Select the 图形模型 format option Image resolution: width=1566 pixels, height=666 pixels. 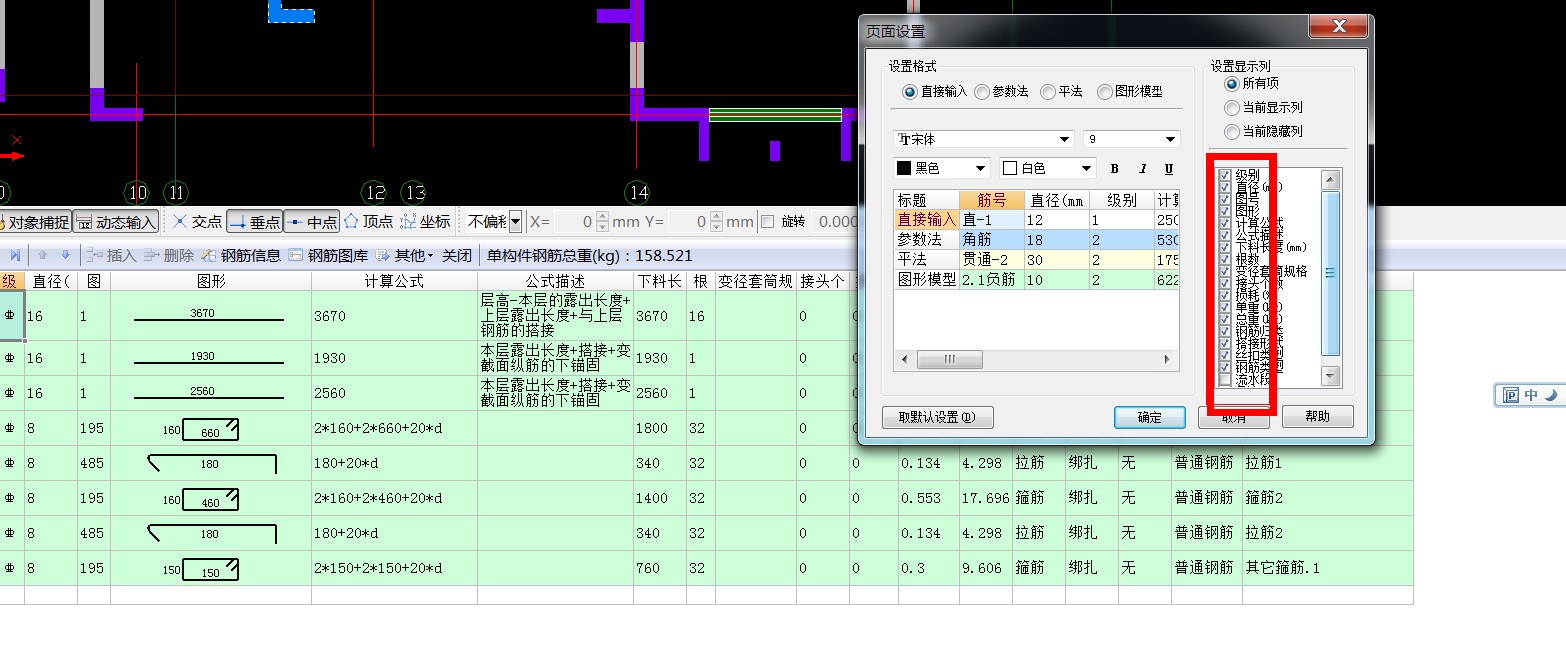(x=1130, y=91)
